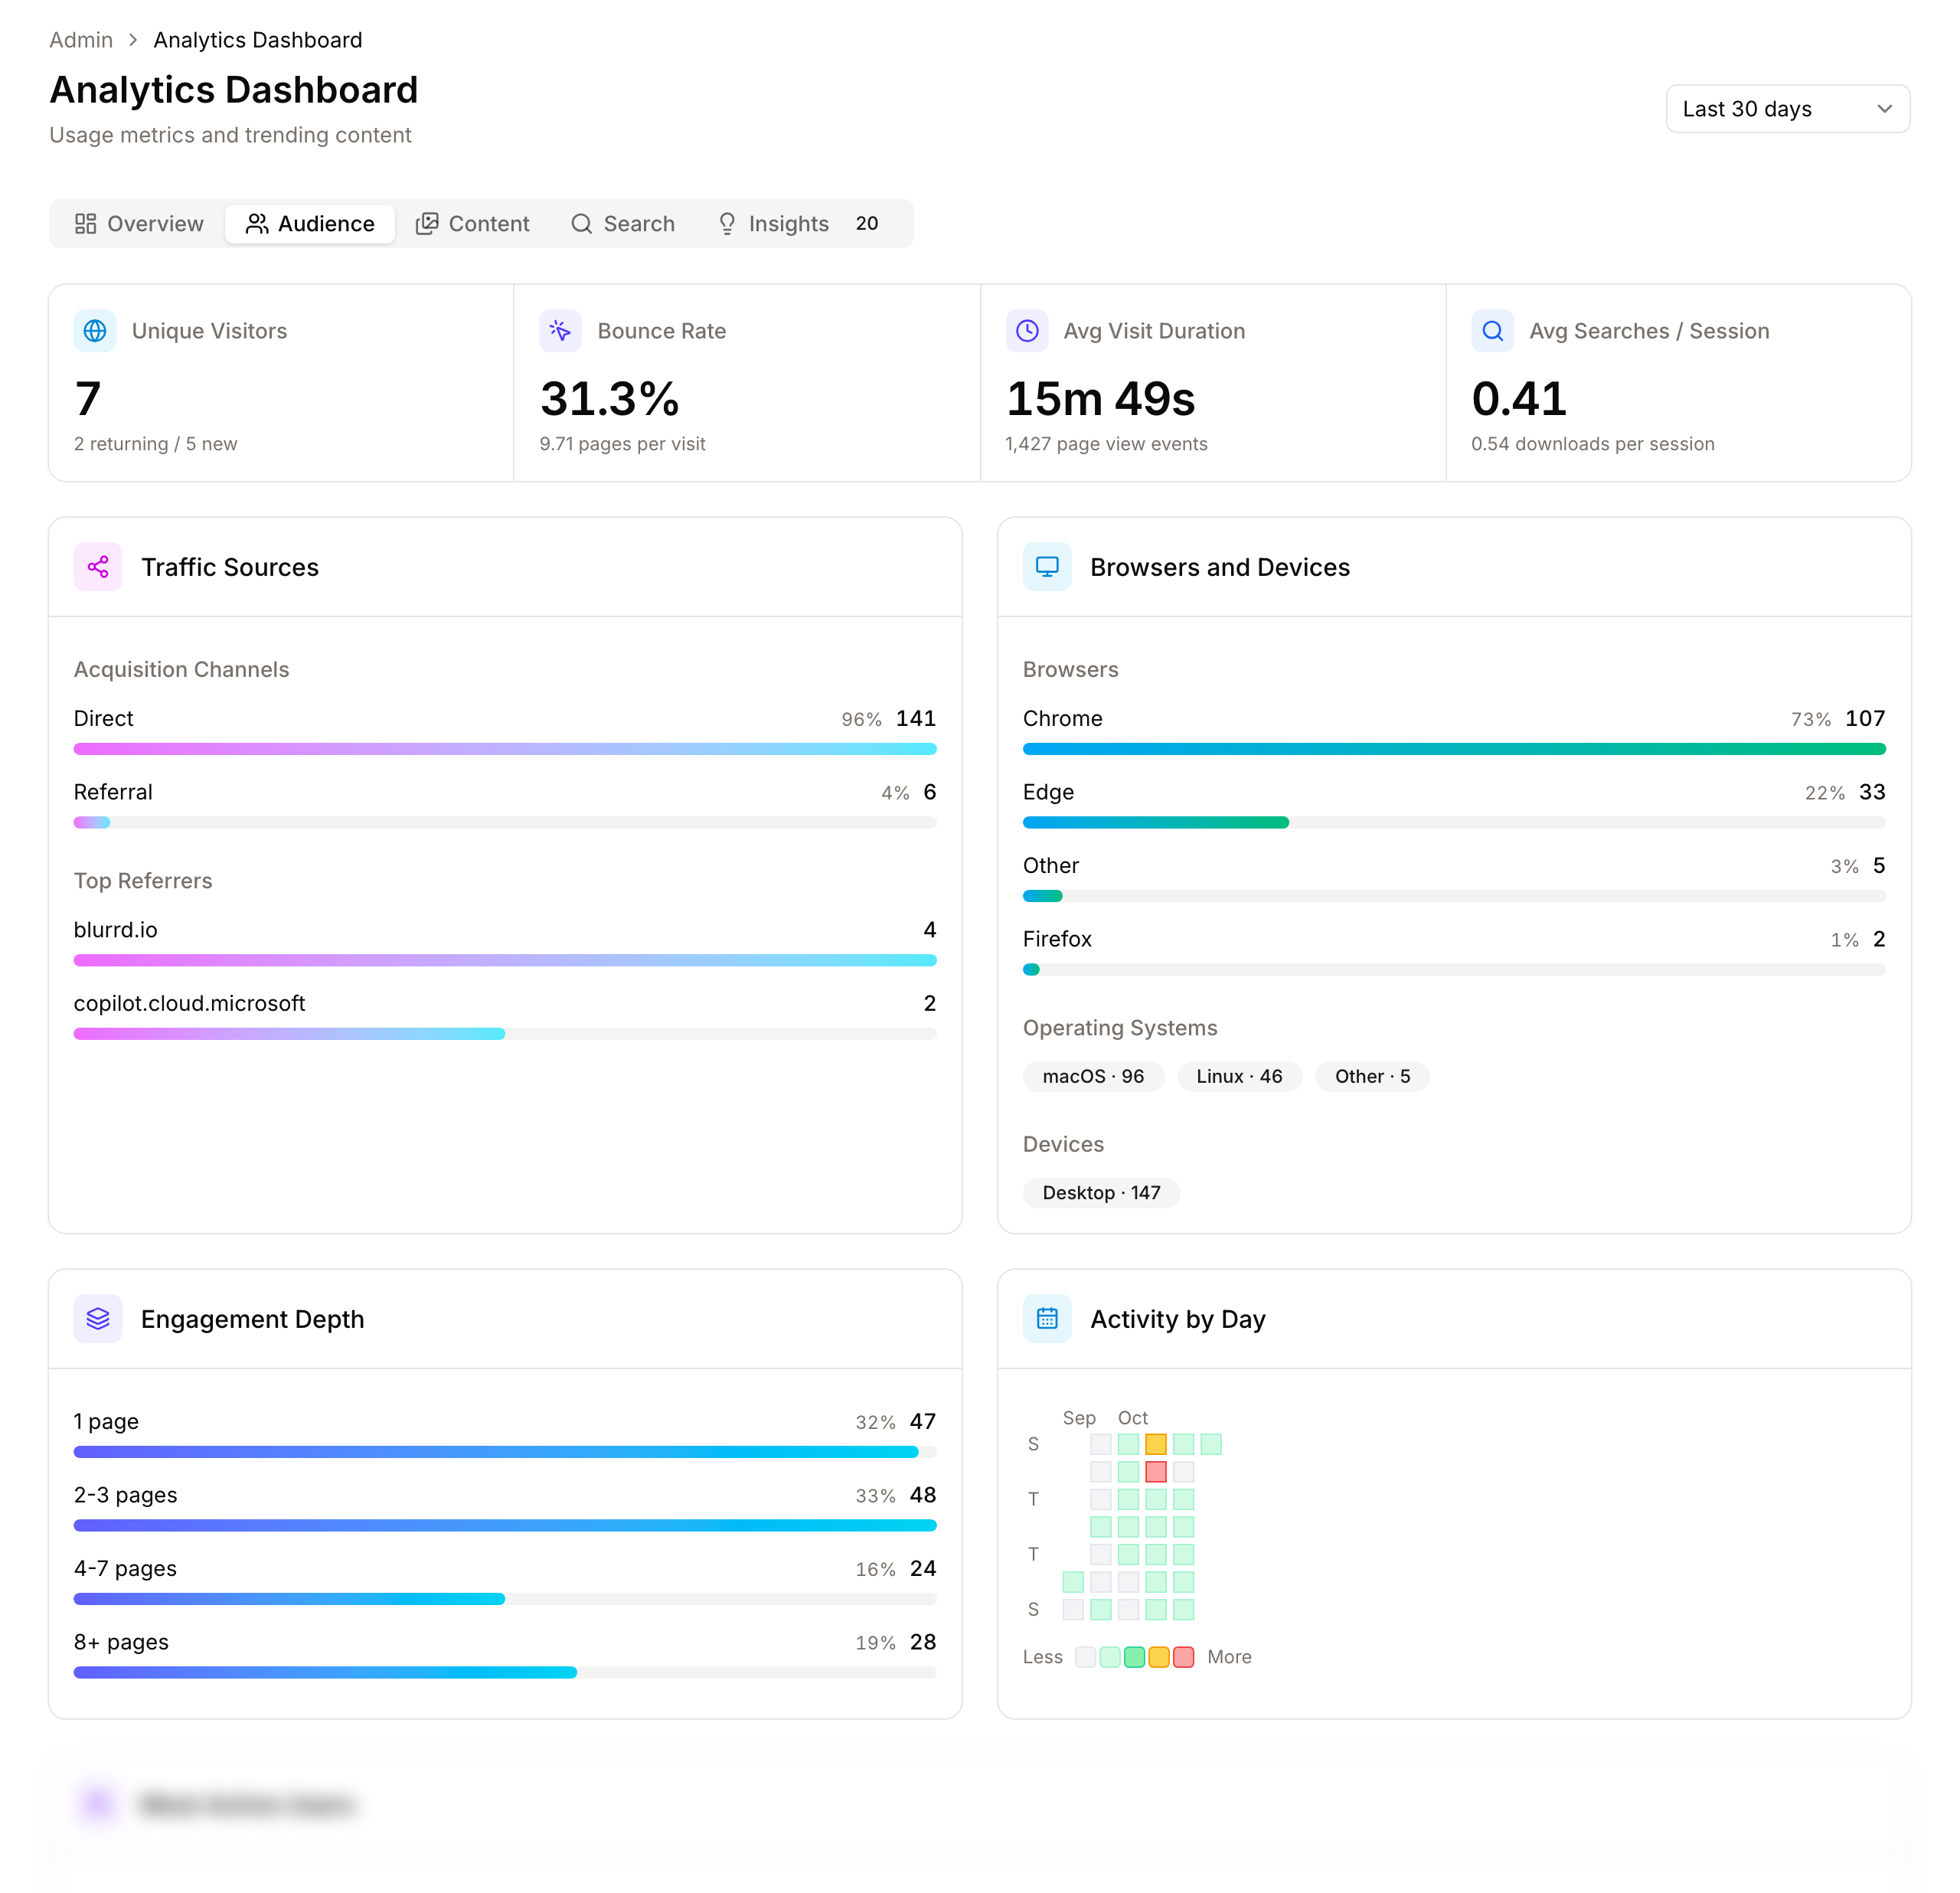
Task: Click the 8+ pages engagement bar
Action: click(505, 1673)
